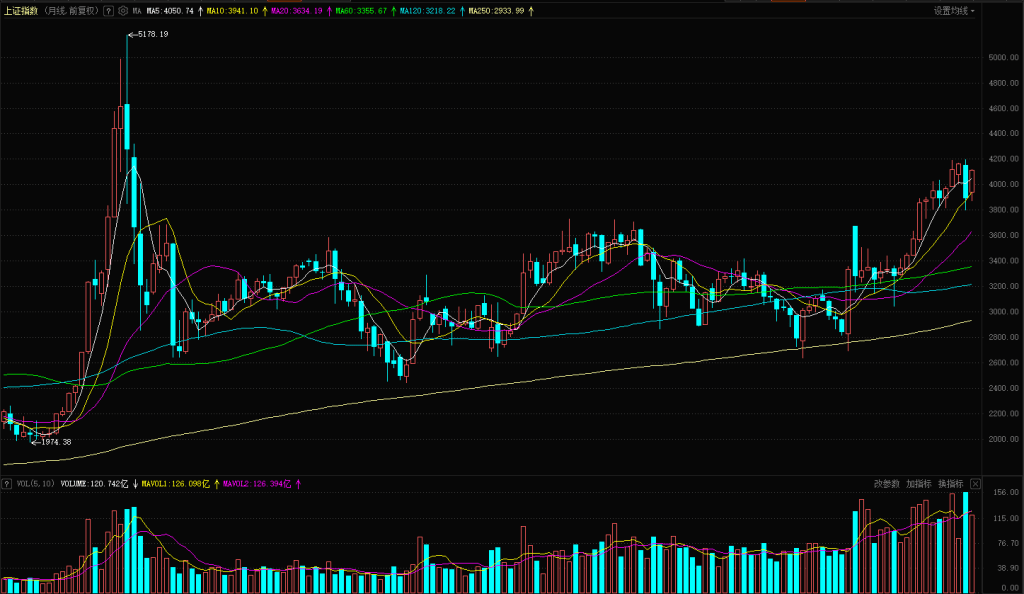Click 换指标 to switch indicator

pos(951,484)
